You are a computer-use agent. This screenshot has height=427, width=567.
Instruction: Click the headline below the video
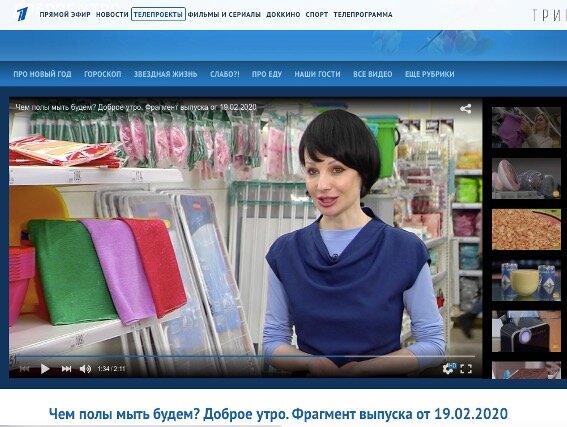coord(278,414)
